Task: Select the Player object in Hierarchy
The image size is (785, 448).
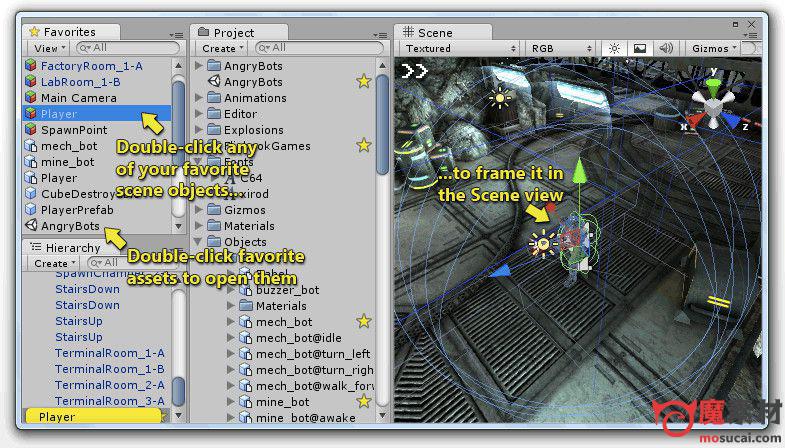Action: [x=94, y=416]
